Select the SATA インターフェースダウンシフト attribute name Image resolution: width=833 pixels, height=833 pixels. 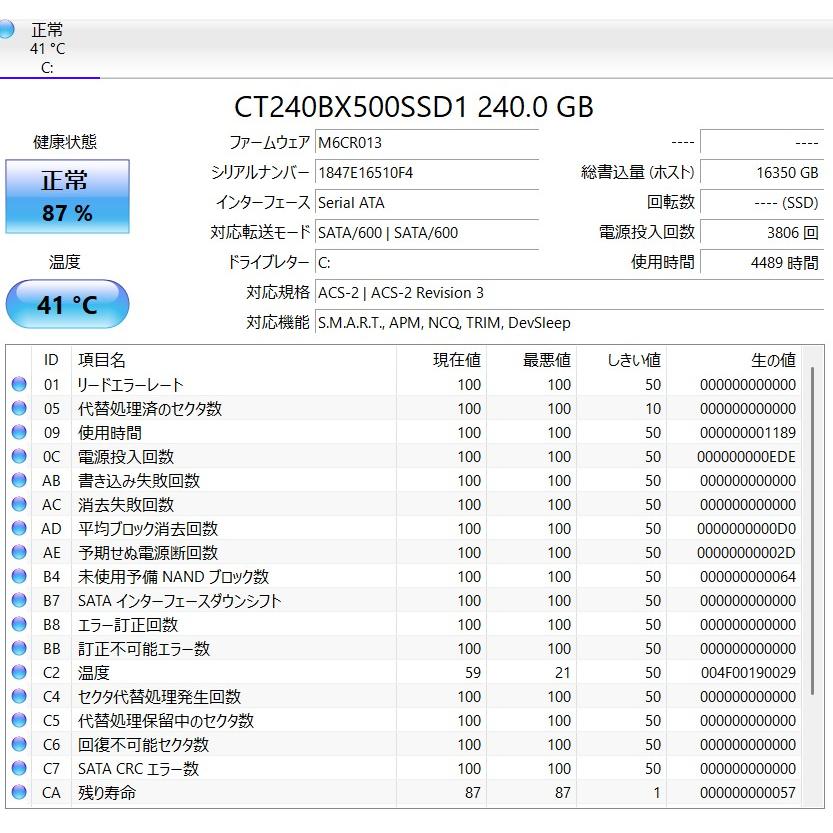pos(180,601)
